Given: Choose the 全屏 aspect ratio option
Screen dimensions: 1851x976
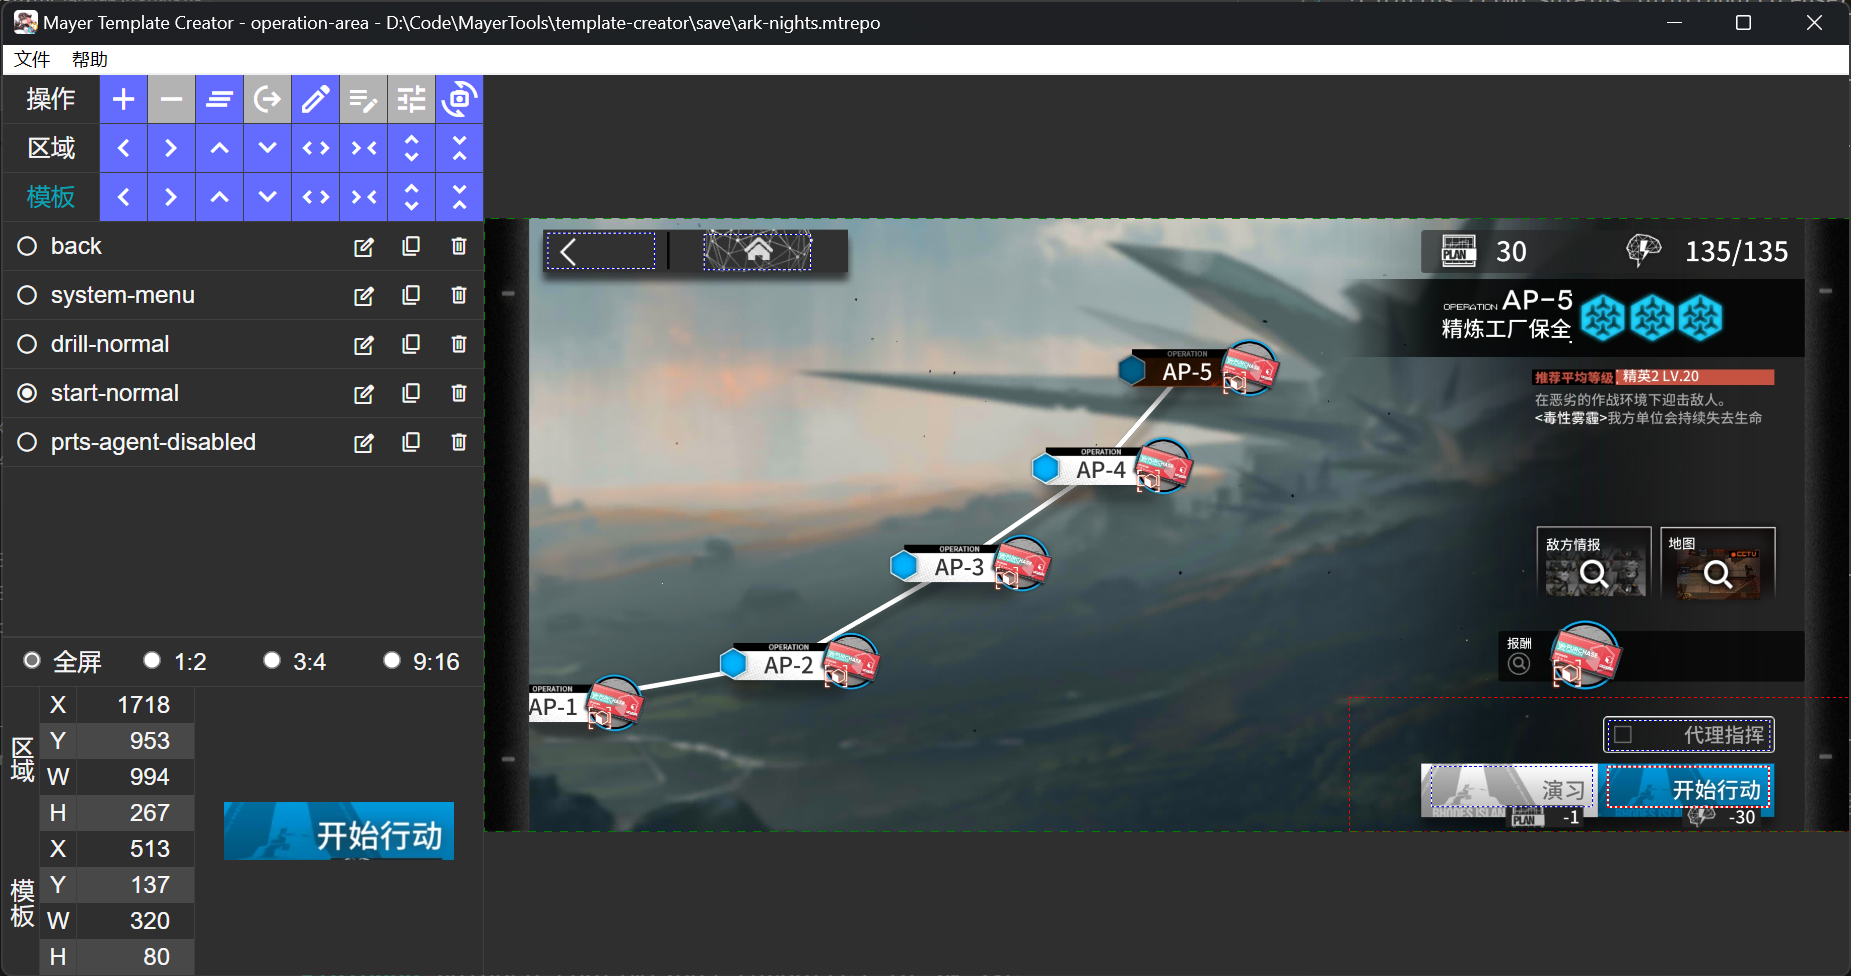Looking at the screenshot, I should pyautogui.click(x=32, y=660).
